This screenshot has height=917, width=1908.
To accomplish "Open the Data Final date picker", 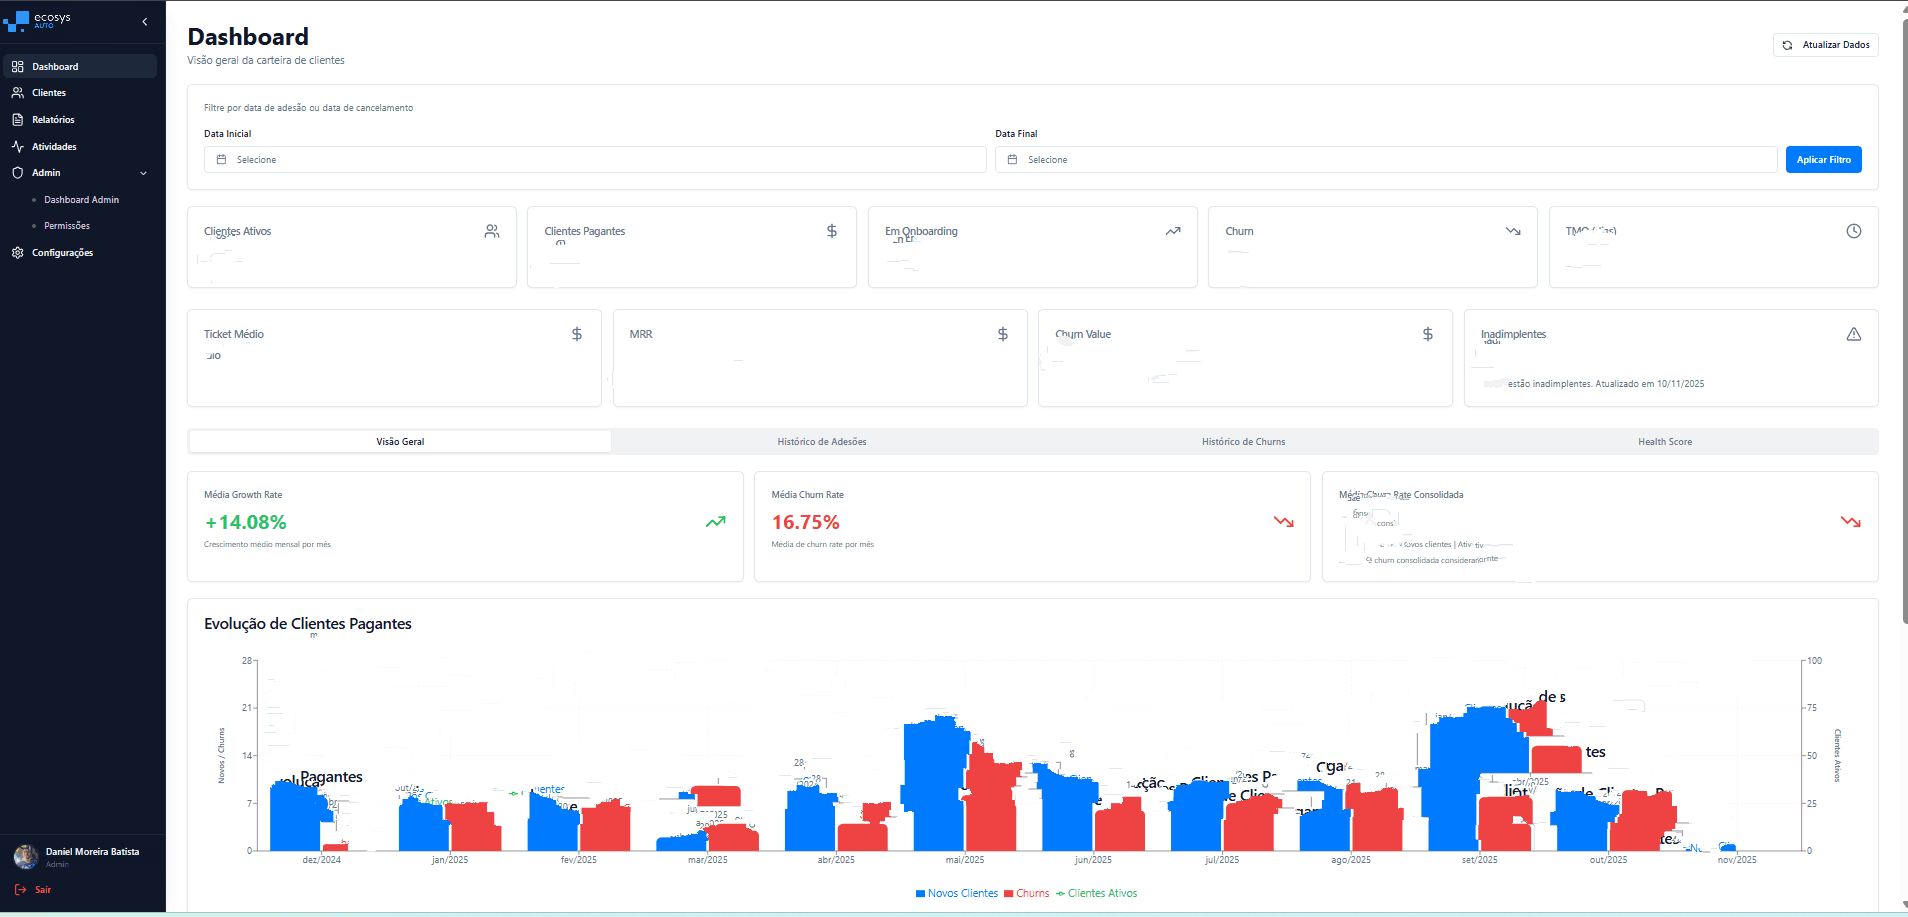I will 1386,160.
